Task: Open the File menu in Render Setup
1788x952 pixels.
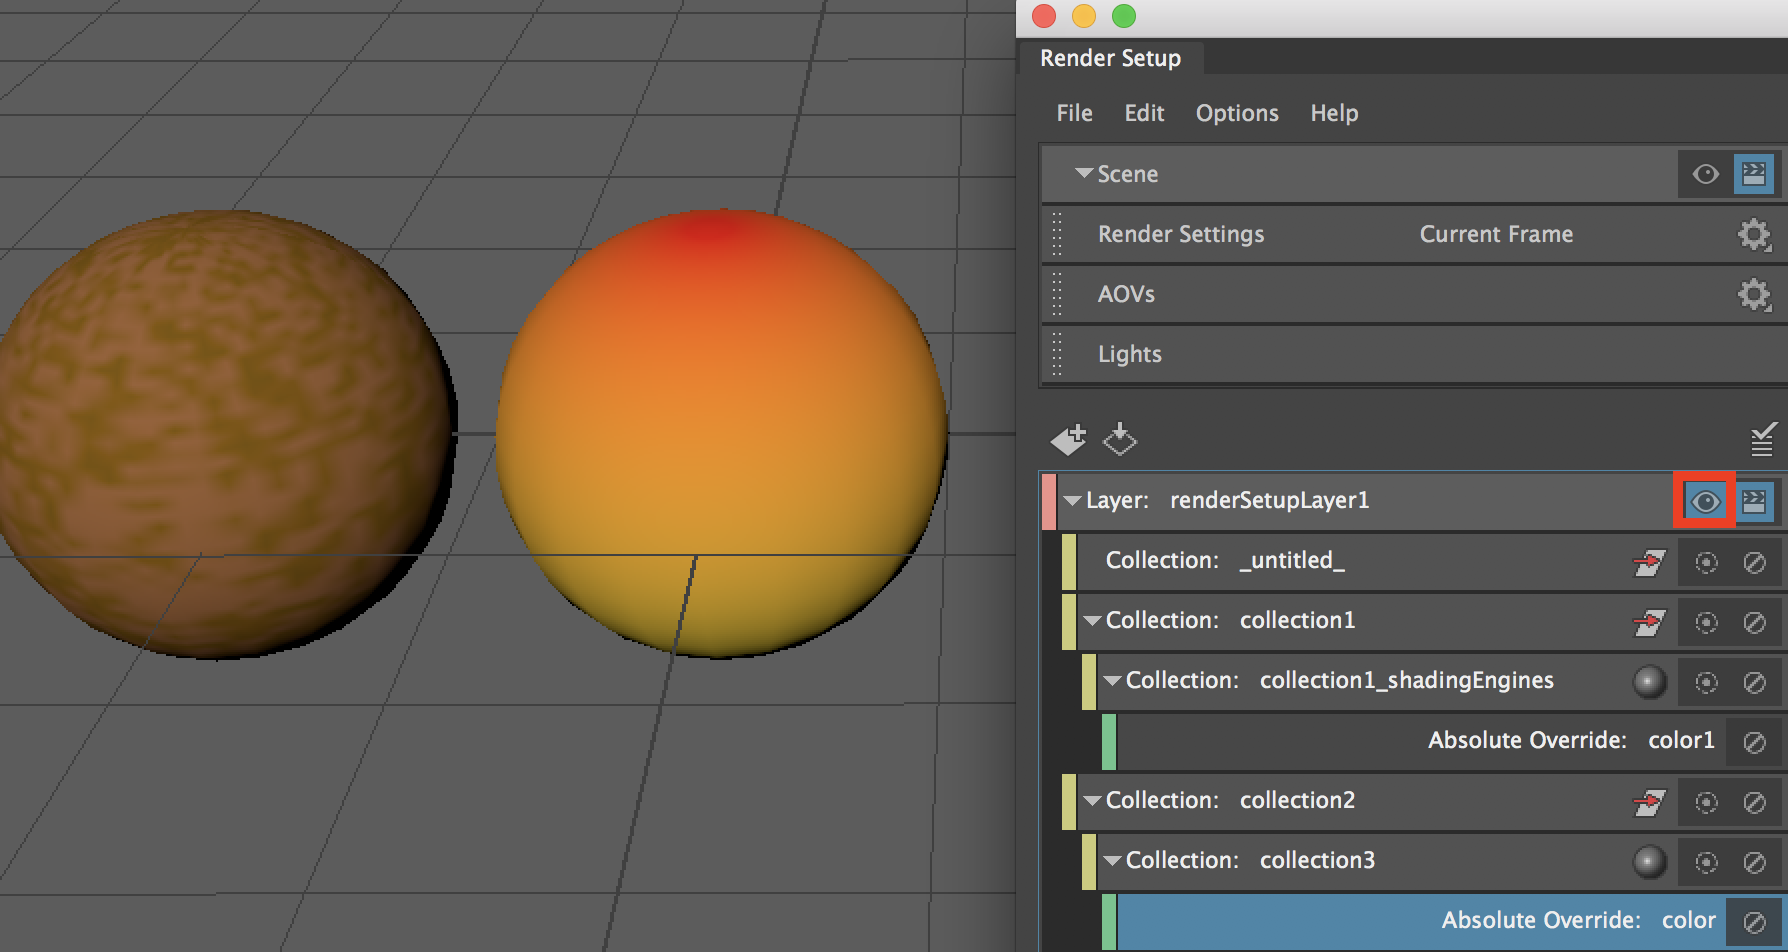Action: [1073, 113]
